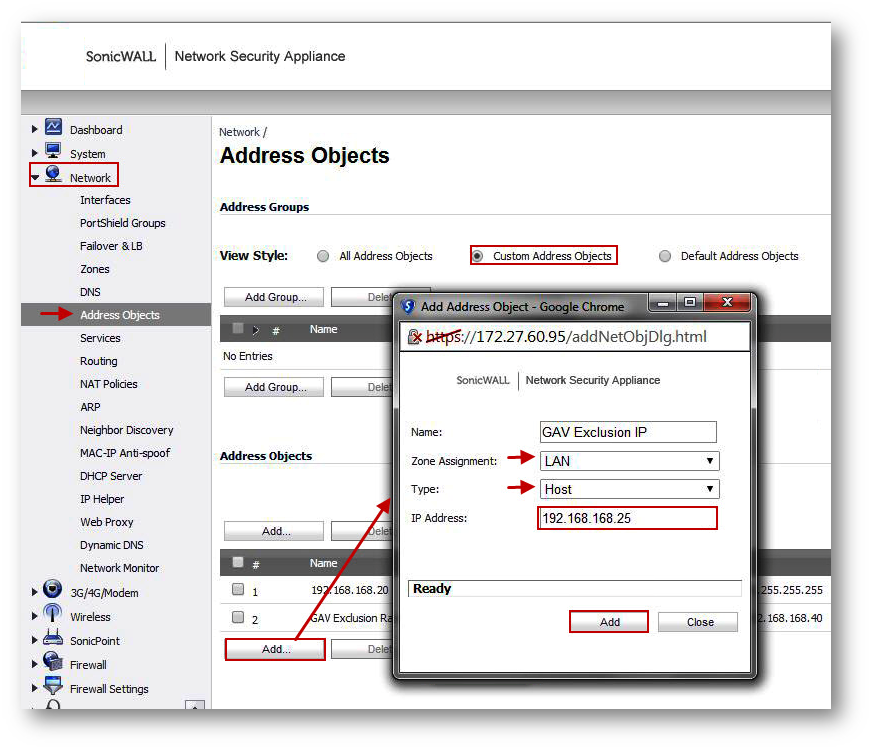
Task: Expand the Wireless menu section
Action: click(x=35, y=616)
